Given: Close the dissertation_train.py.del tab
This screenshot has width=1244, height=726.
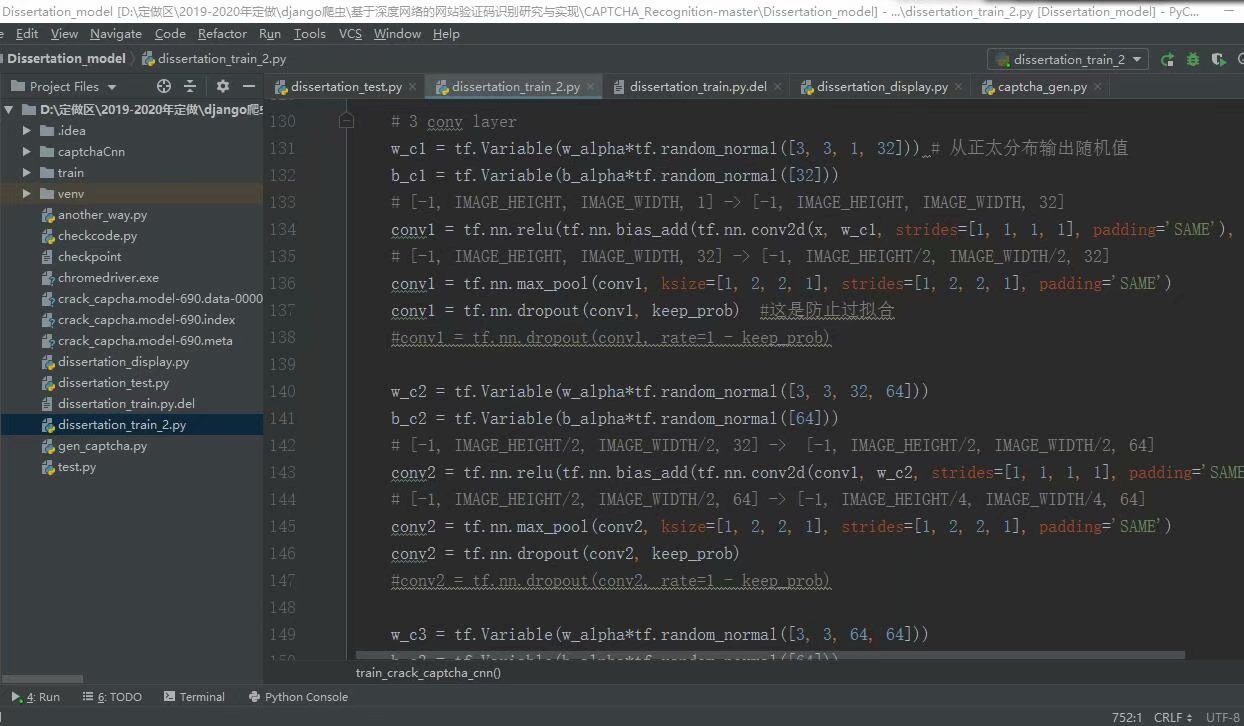Looking at the screenshot, I should tap(777, 87).
